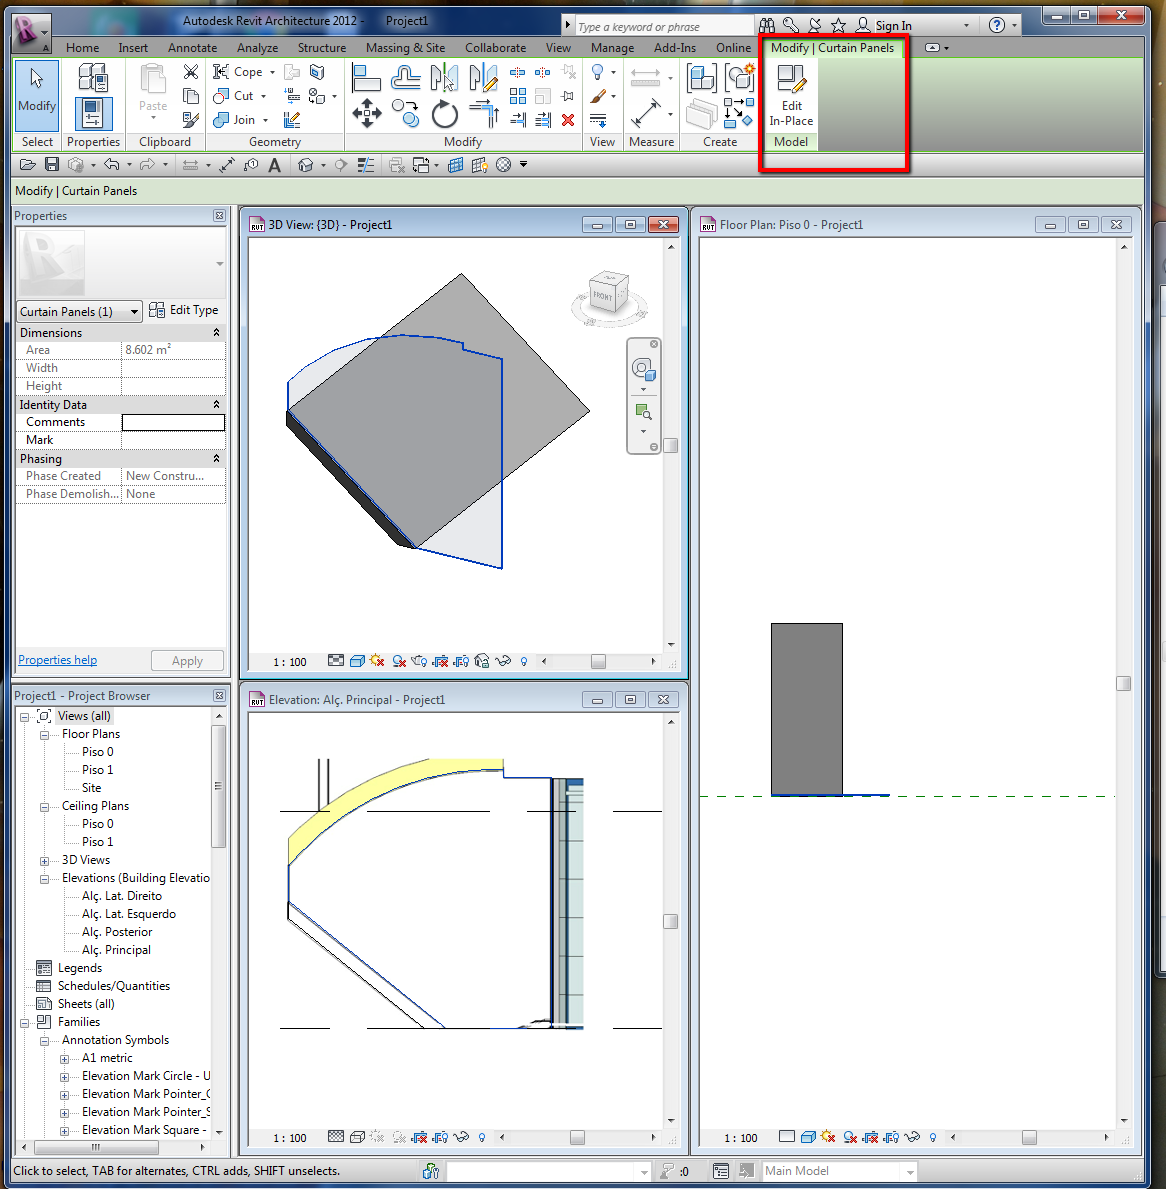Image resolution: width=1166 pixels, height=1189 pixels.
Task: Click the Cope geometry tool
Action: [x=240, y=72]
